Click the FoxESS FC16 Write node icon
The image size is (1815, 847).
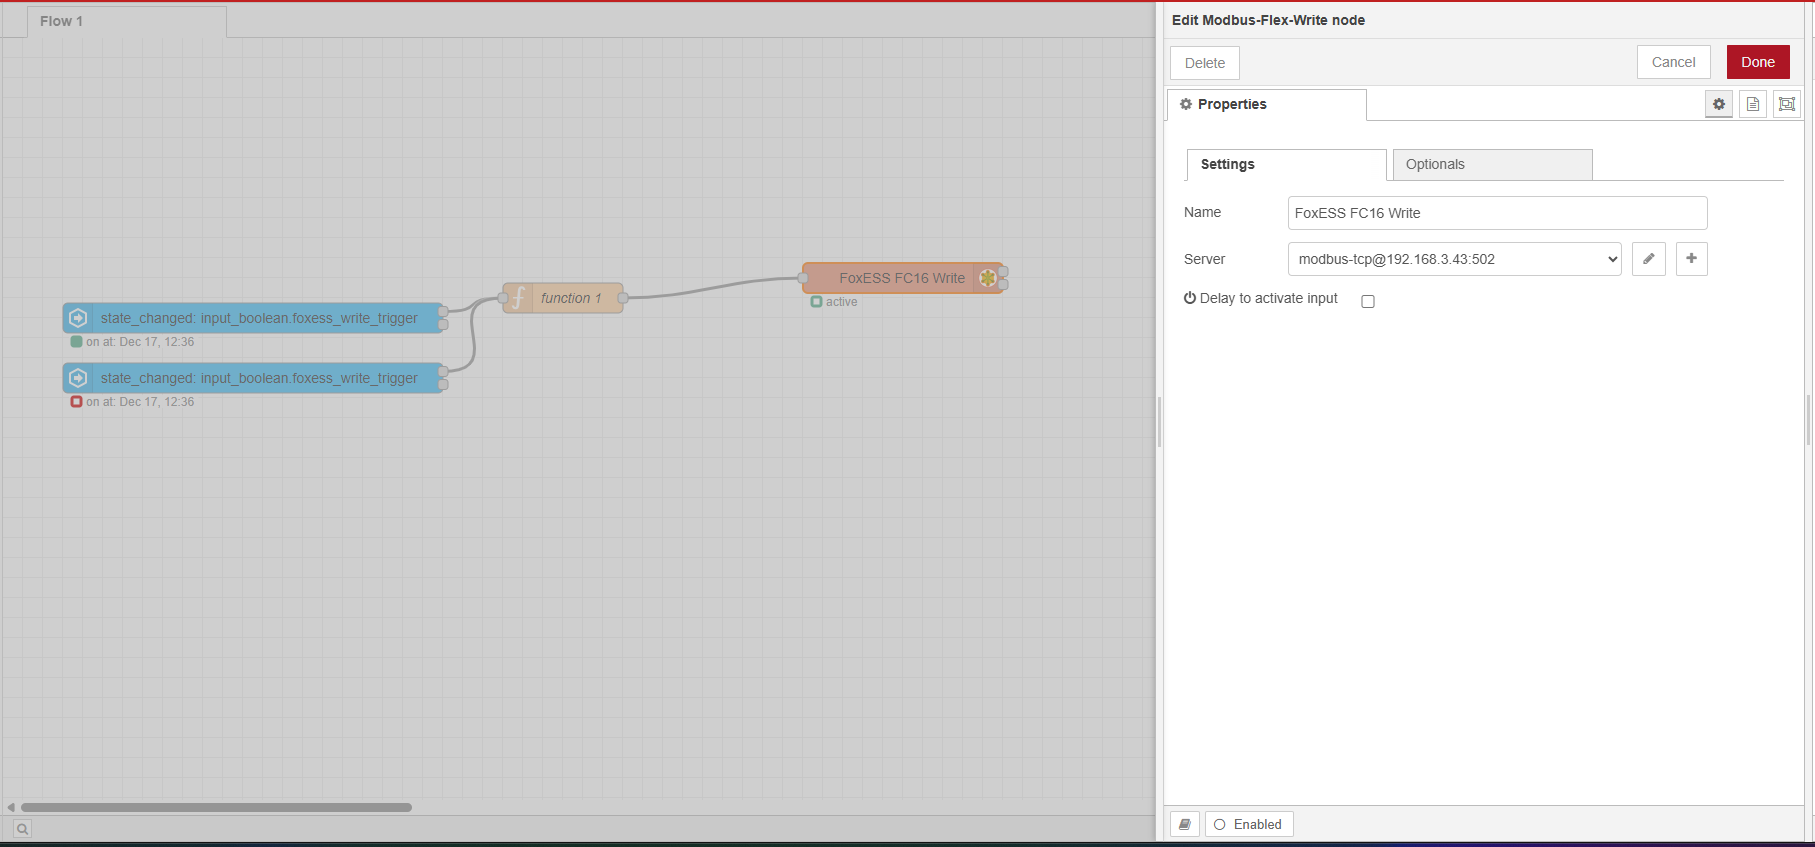(987, 278)
